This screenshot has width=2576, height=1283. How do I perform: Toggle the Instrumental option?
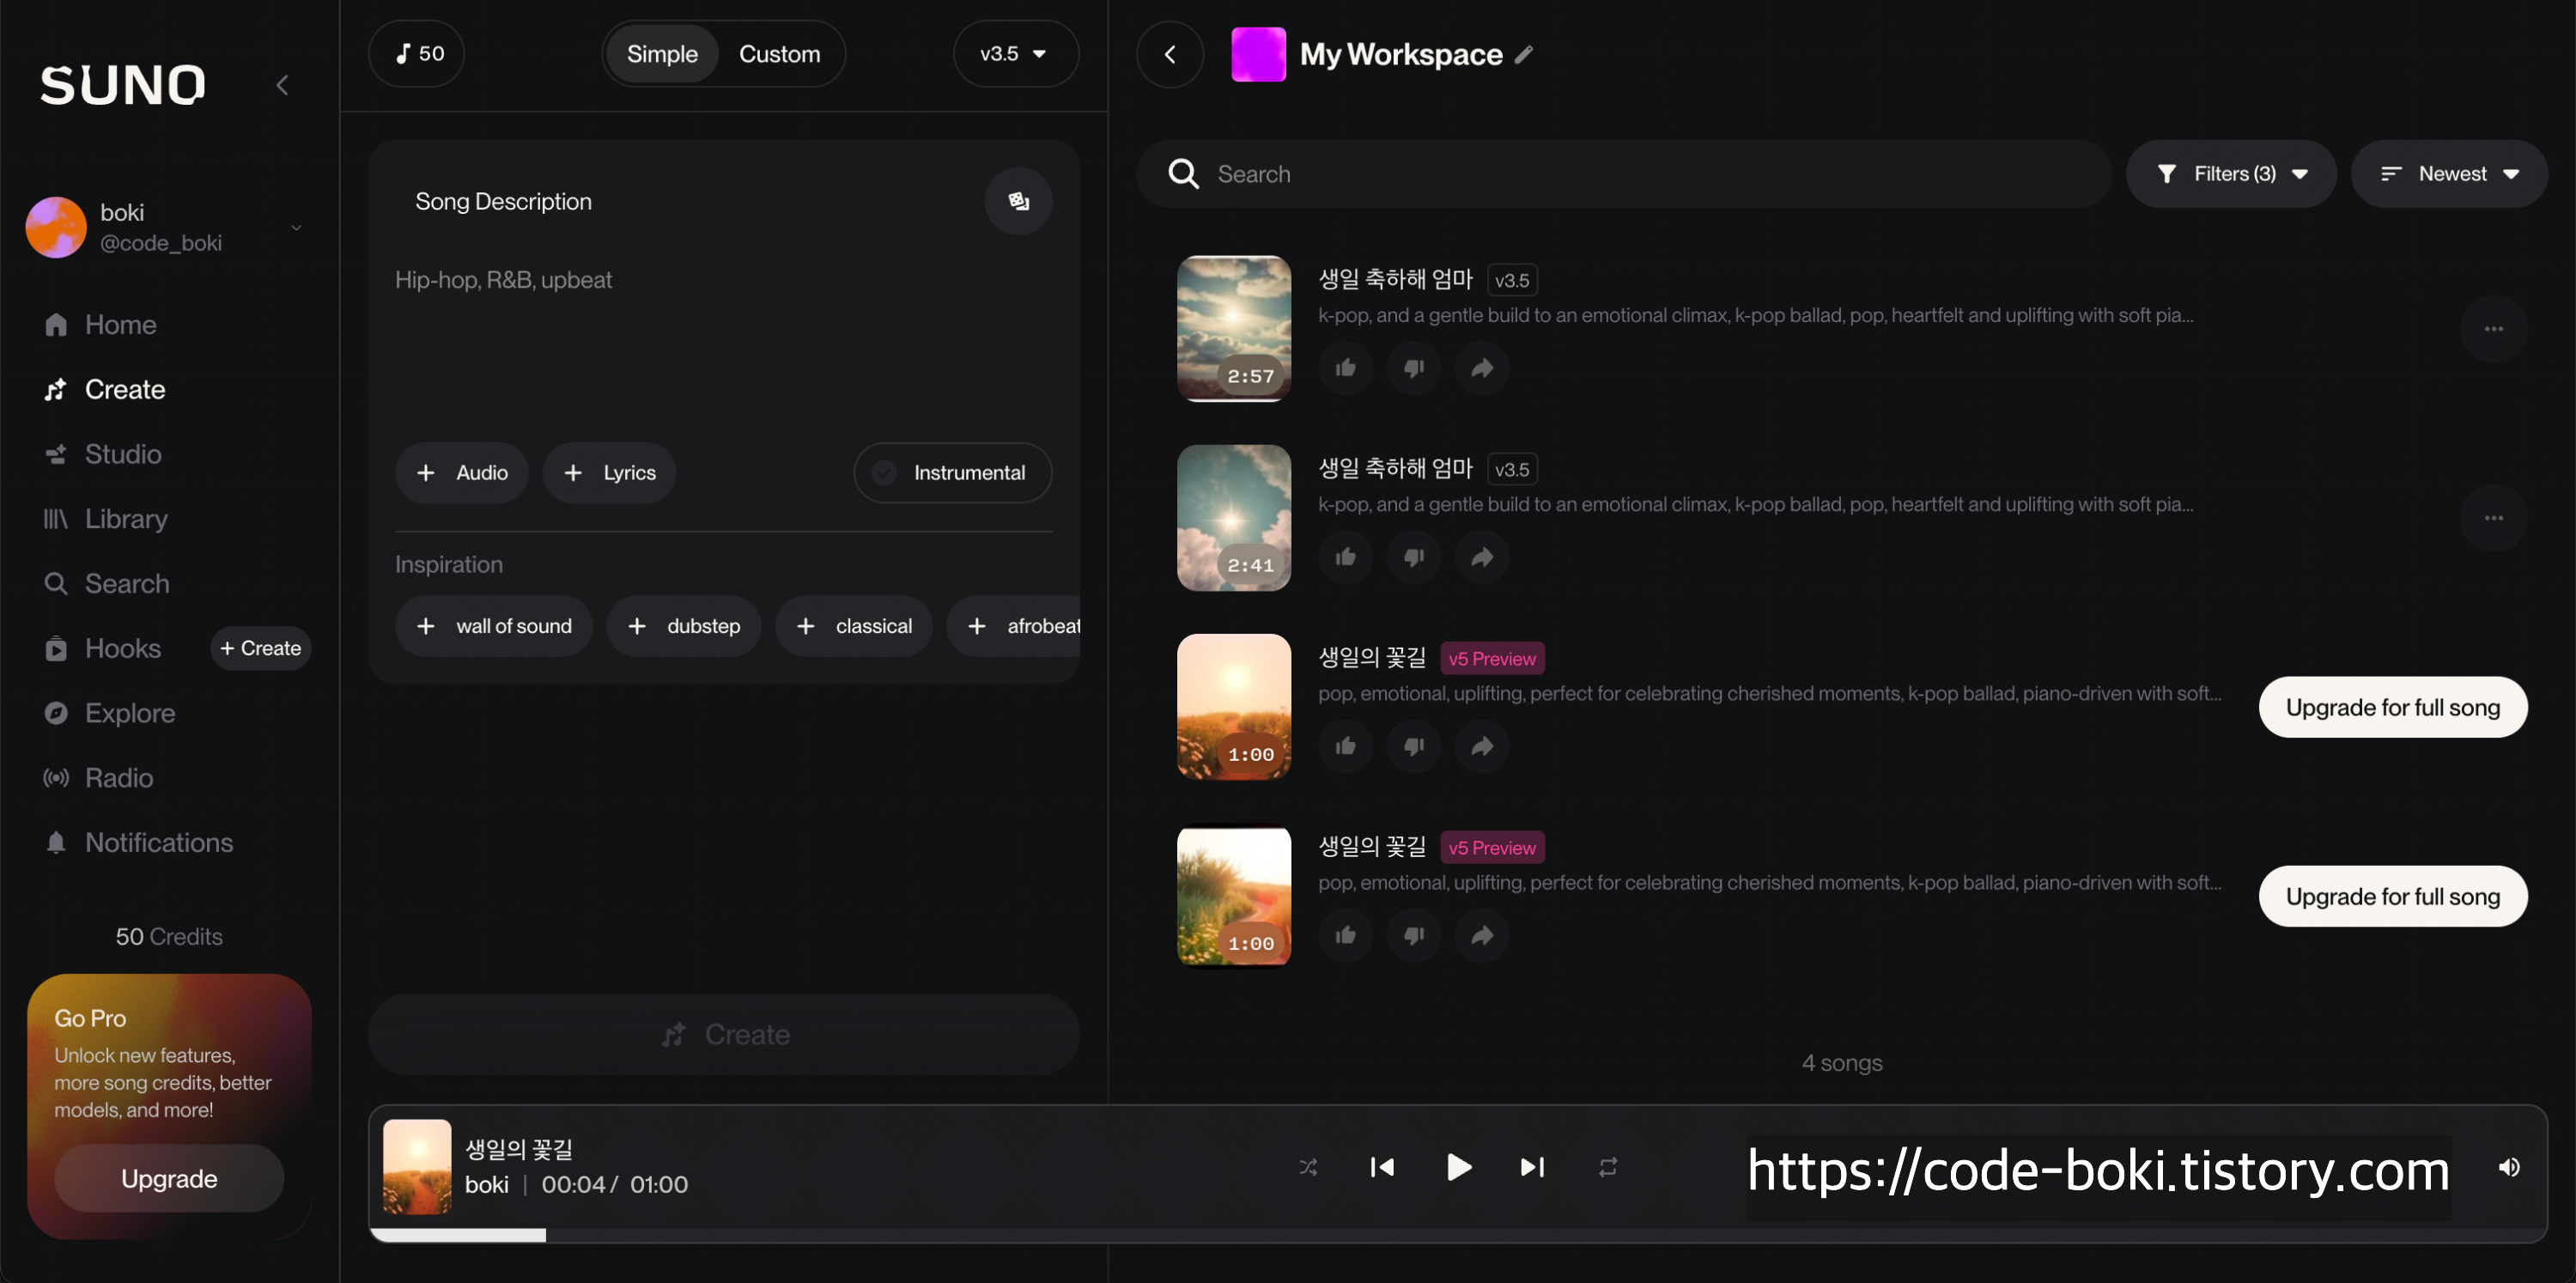tap(952, 473)
